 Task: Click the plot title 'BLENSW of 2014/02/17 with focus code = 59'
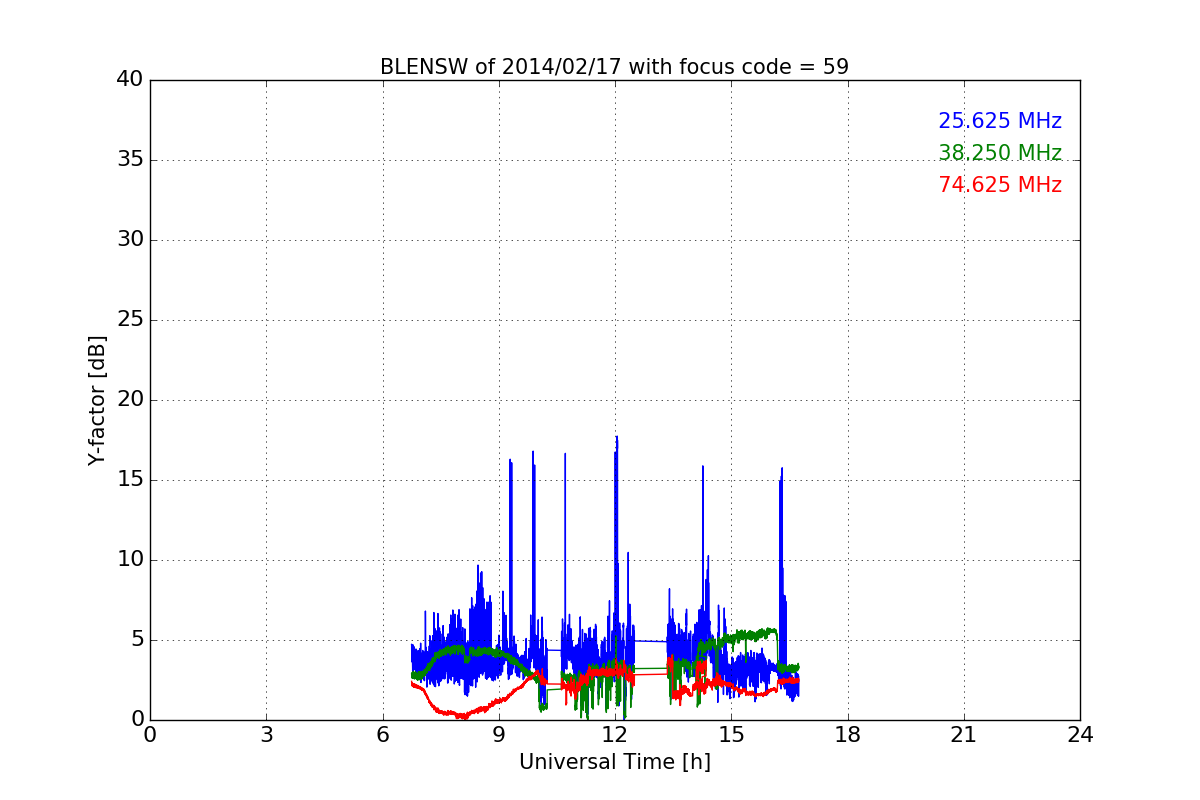click(614, 67)
